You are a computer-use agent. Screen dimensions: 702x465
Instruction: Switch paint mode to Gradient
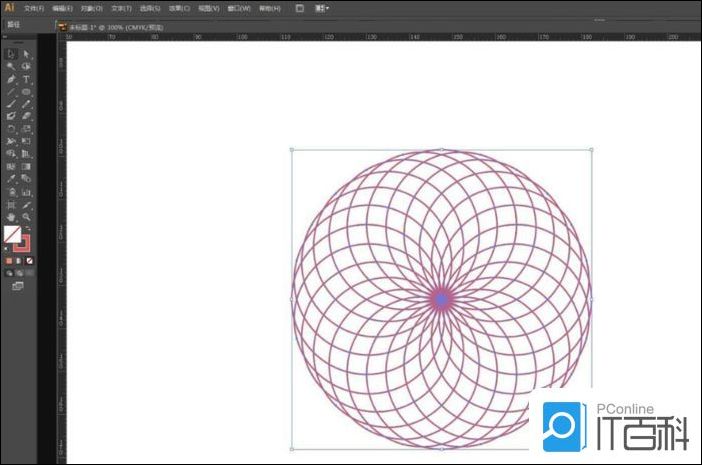click(19, 261)
